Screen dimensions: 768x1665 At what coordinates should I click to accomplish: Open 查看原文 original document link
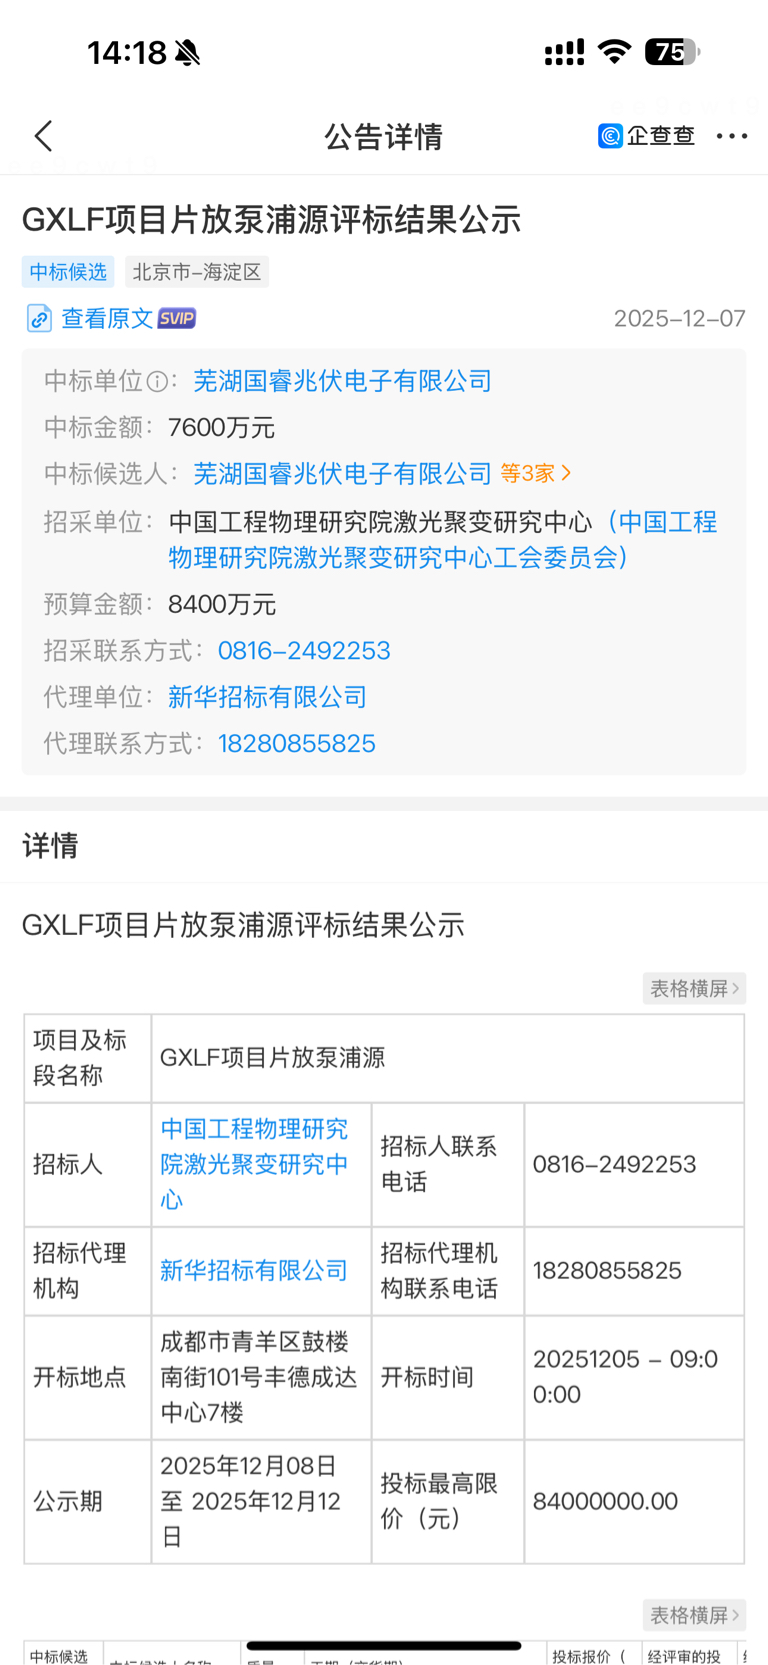click(x=107, y=318)
